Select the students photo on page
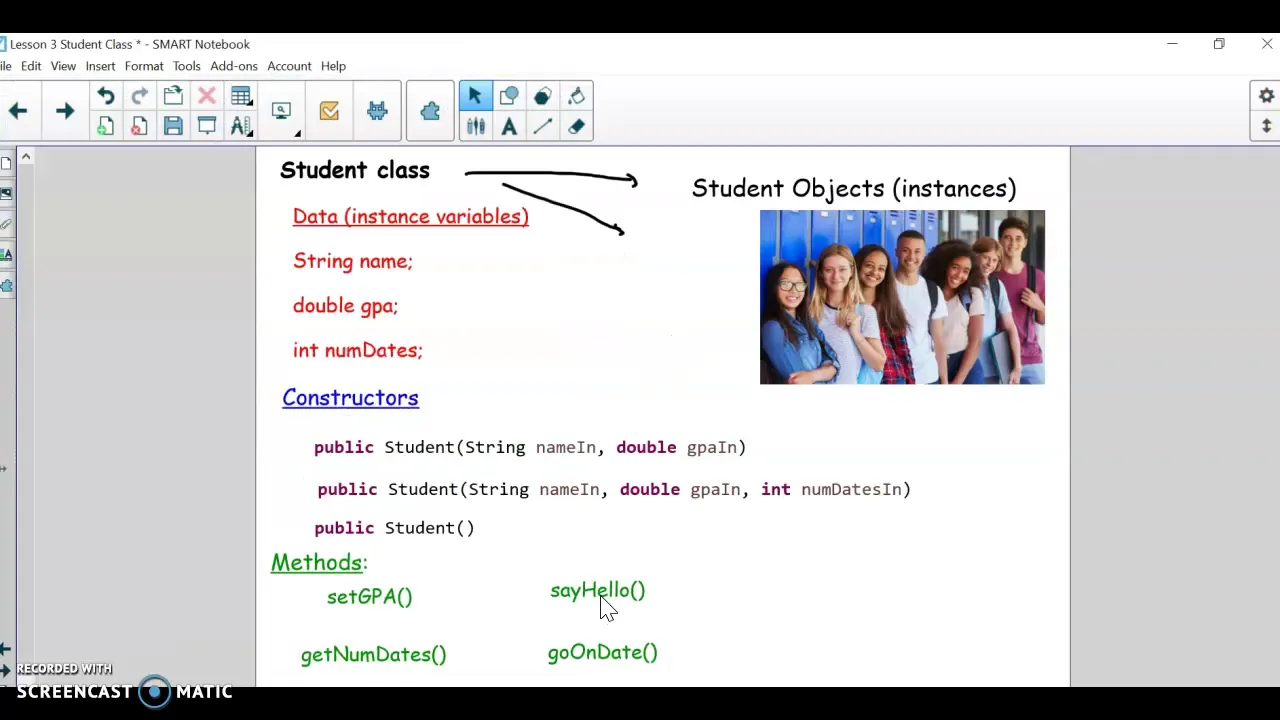Viewport: 1280px width, 720px height. 902,297
